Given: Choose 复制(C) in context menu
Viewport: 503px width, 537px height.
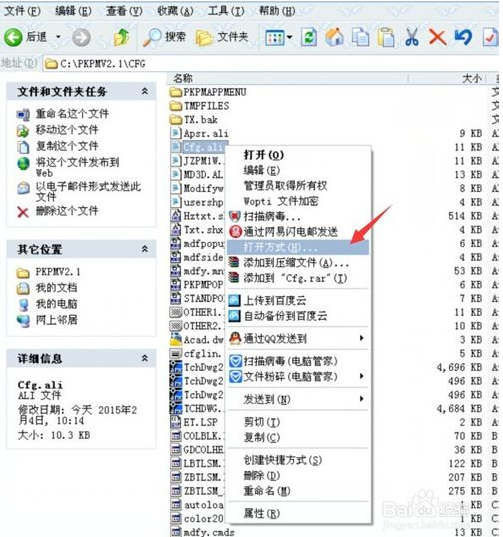Looking at the screenshot, I should coord(298,437).
